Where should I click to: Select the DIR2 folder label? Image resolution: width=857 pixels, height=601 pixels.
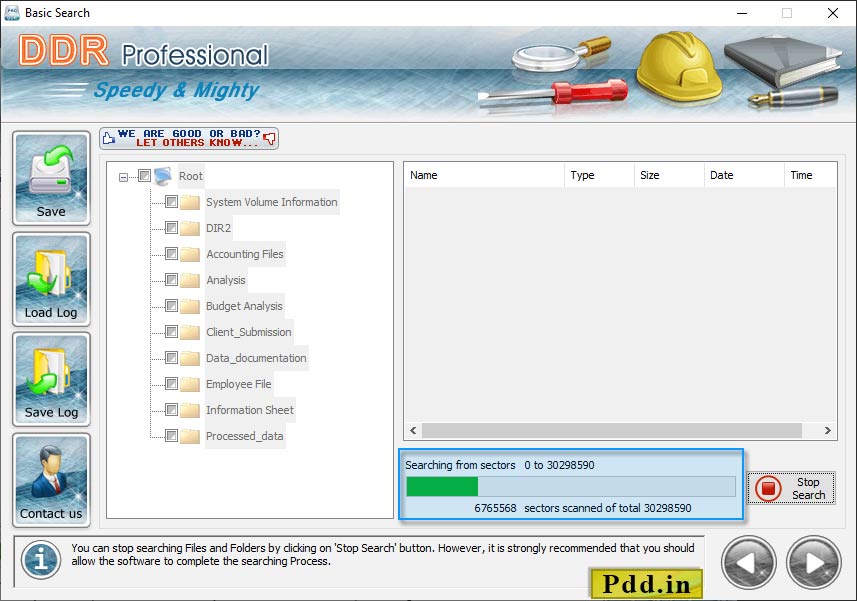219,228
